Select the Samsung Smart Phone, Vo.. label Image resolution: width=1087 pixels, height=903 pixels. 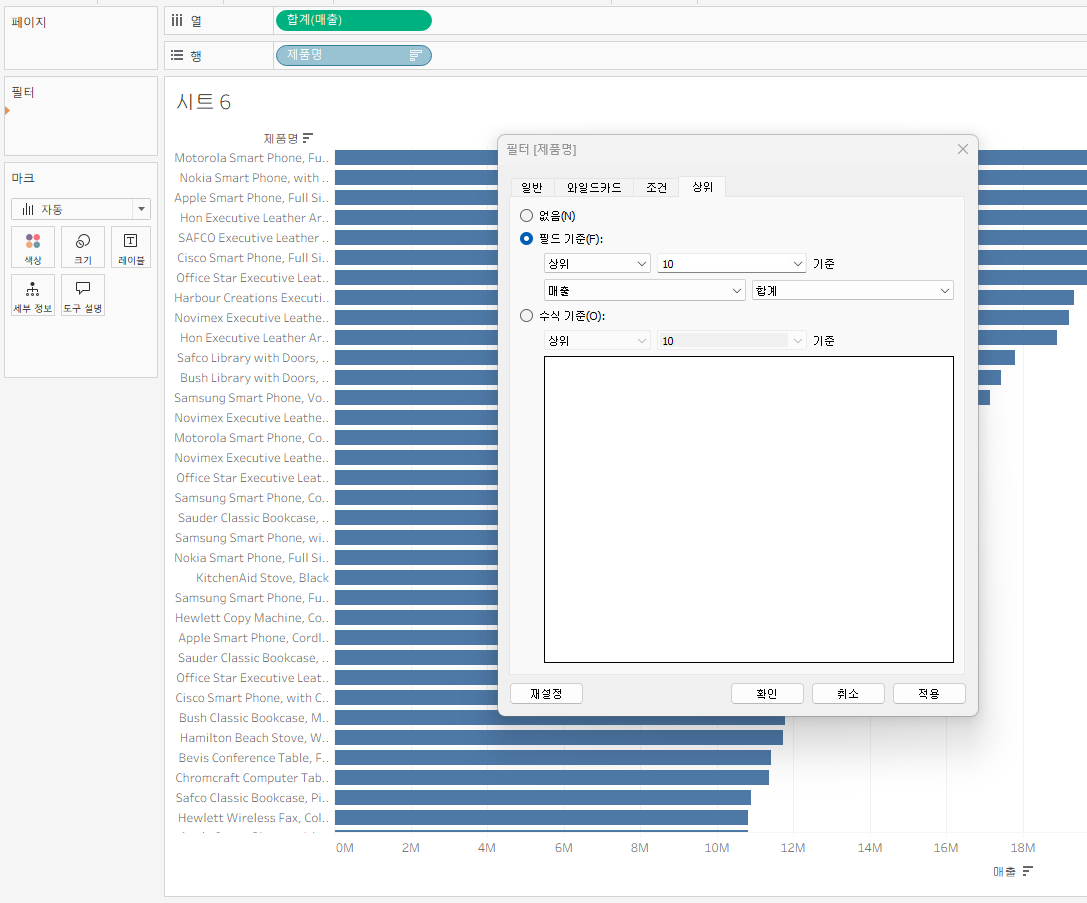pos(251,398)
